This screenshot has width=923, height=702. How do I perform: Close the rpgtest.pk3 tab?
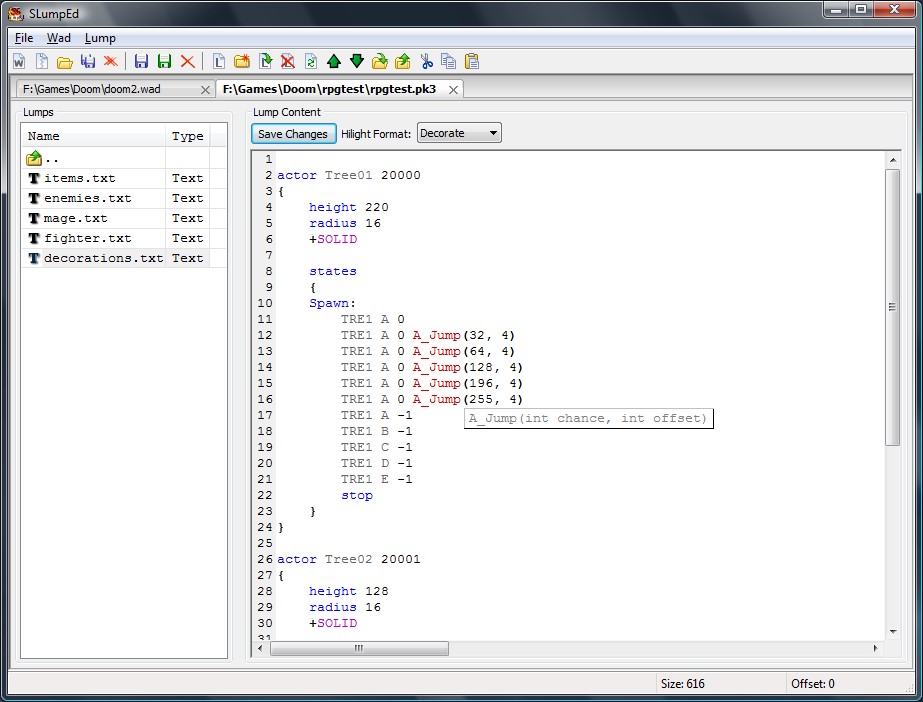[x=453, y=89]
